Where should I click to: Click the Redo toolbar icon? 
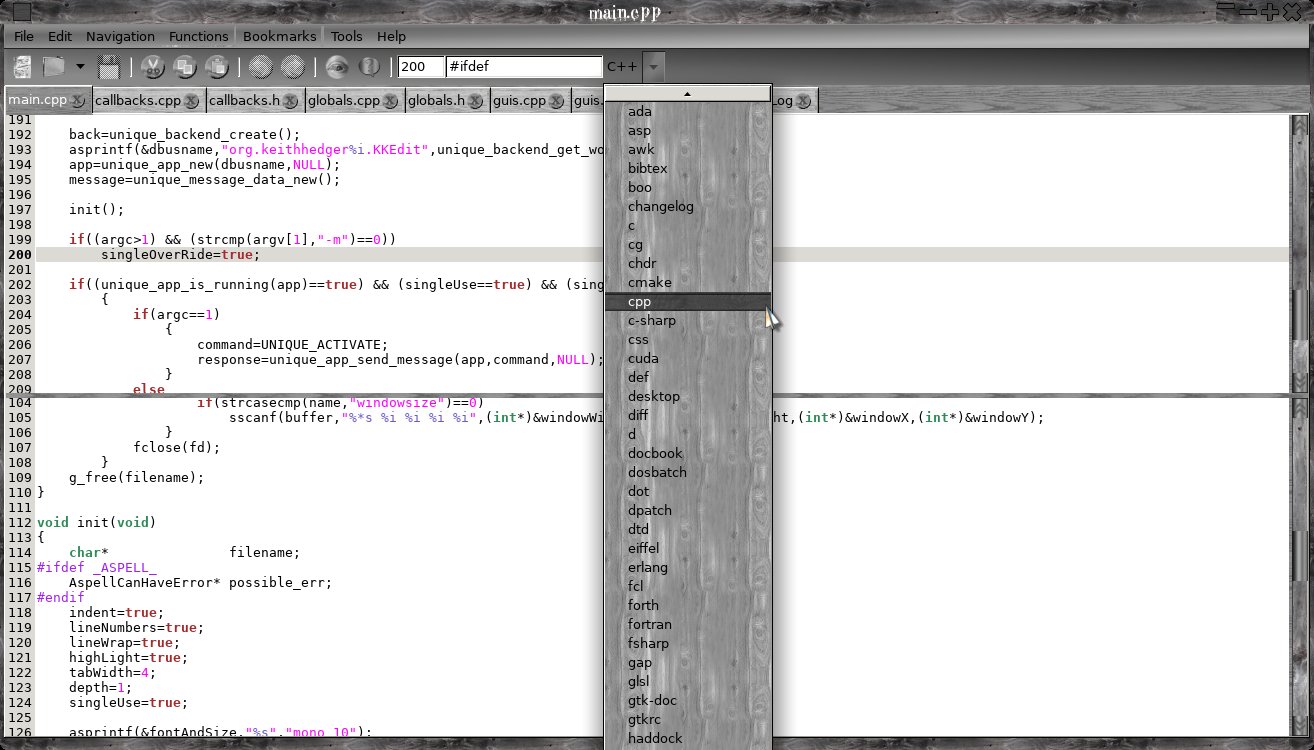(x=293, y=67)
